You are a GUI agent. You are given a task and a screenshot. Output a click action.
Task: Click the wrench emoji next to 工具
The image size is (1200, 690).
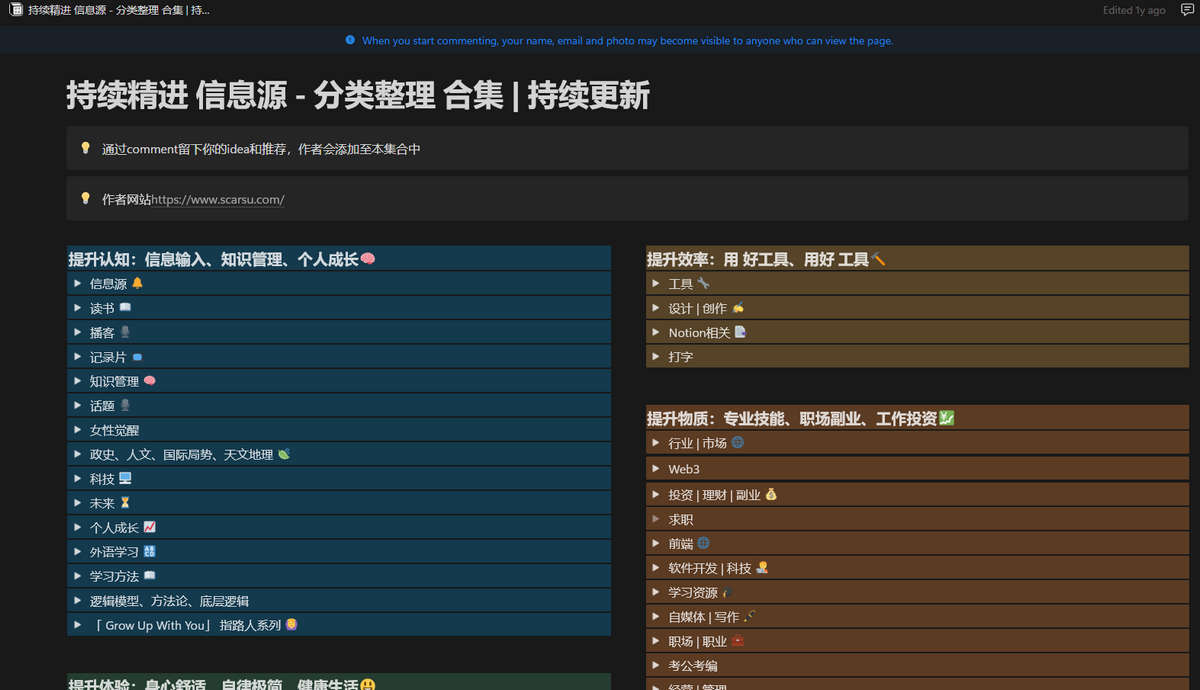703,283
